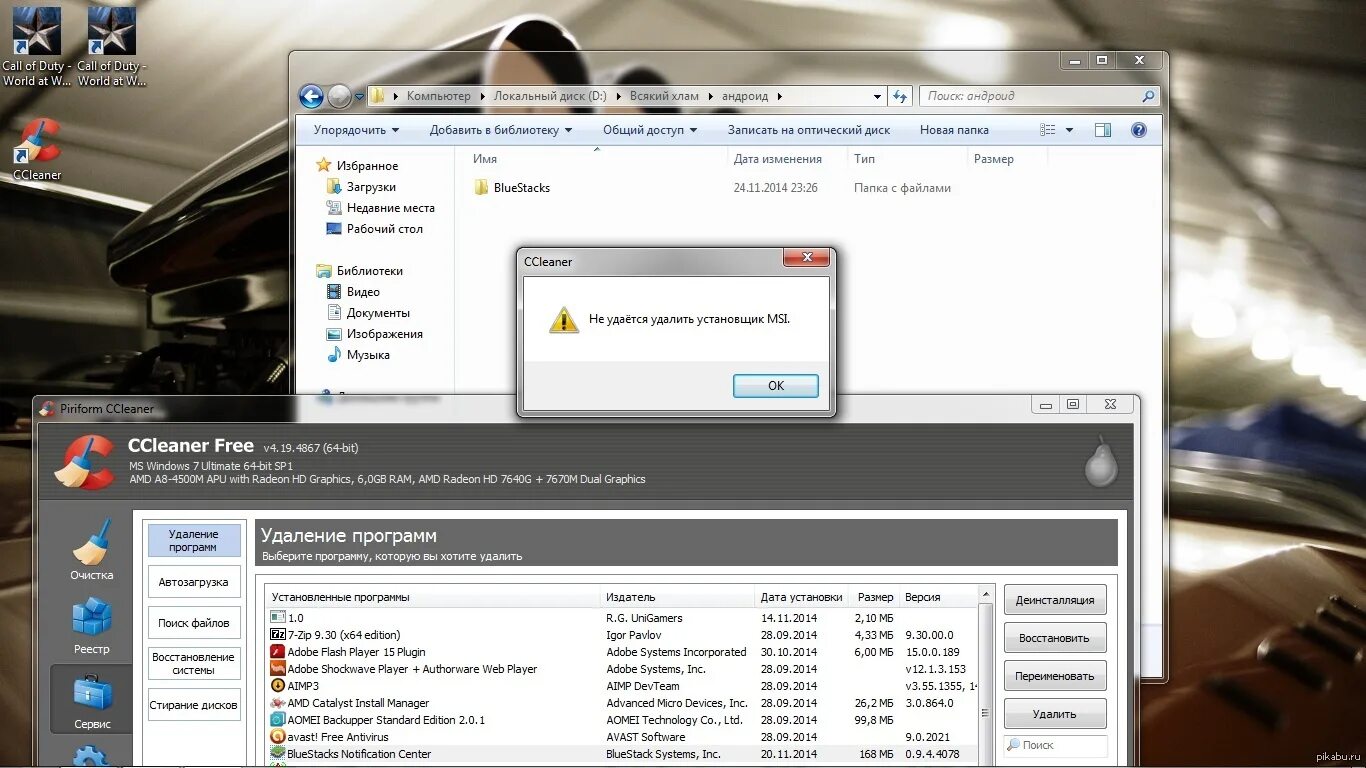Open the Очистка section in CCleaner
The height and width of the screenshot is (768, 1366).
pos(92,550)
